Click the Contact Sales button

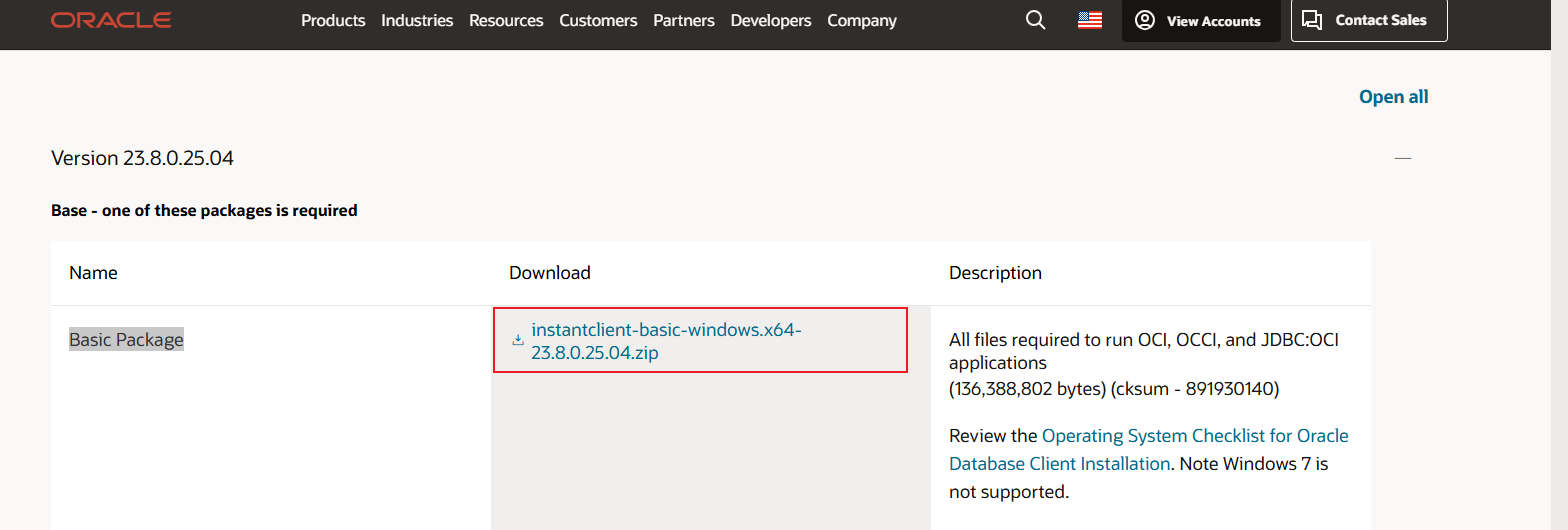(1368, 20)
